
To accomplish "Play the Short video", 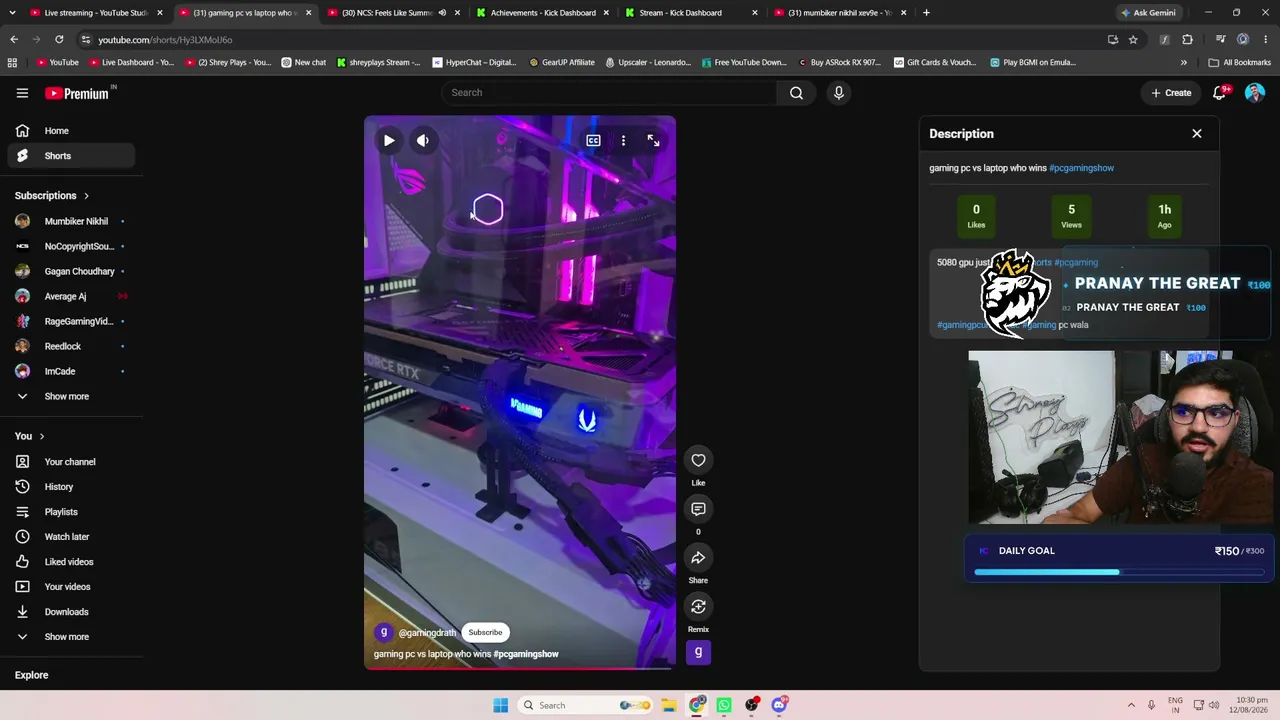I will 389,141.
